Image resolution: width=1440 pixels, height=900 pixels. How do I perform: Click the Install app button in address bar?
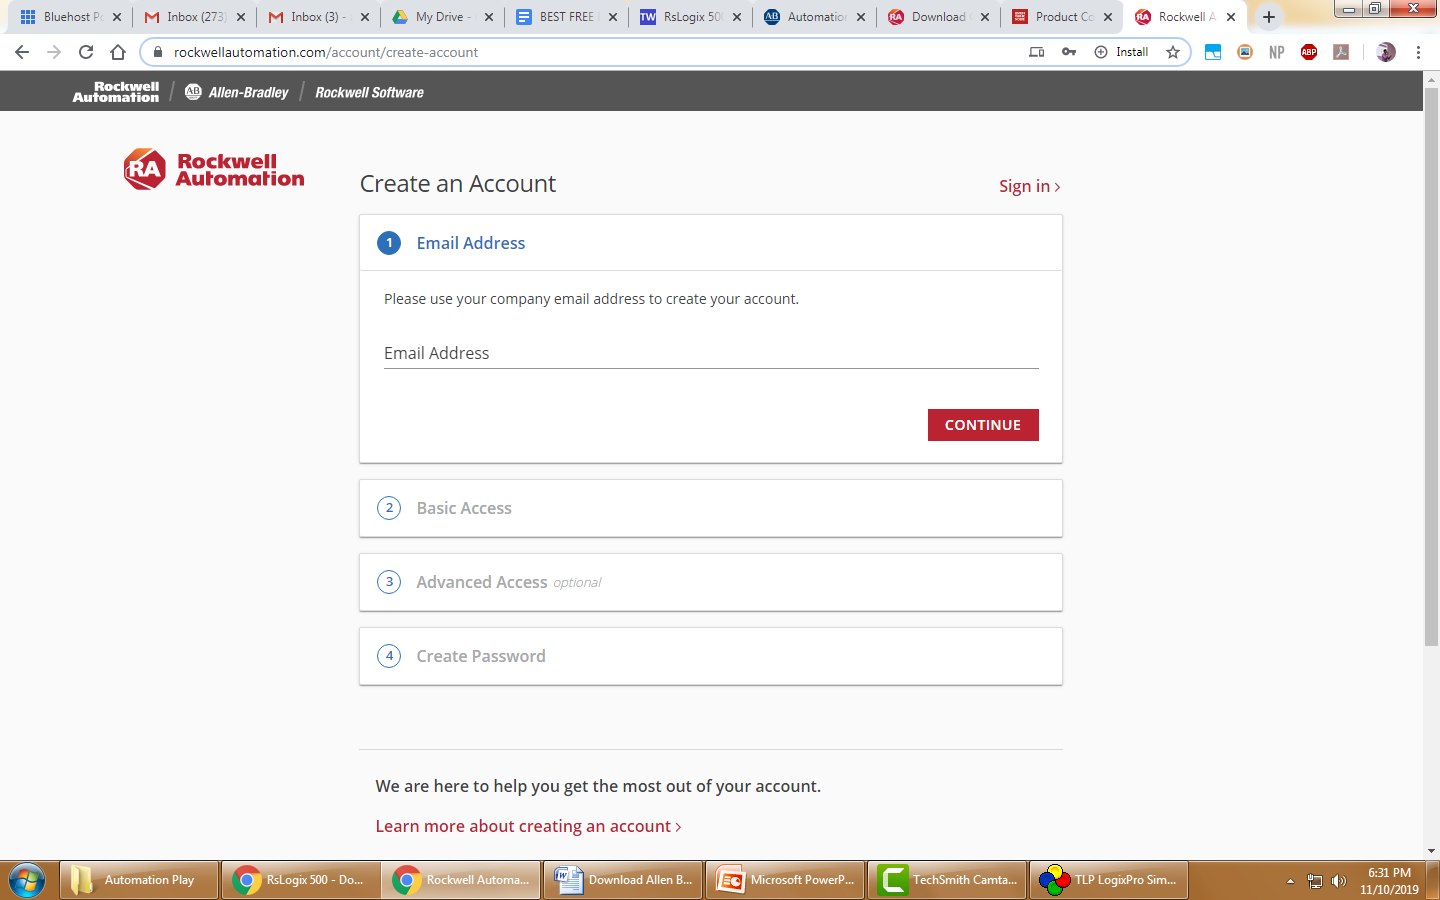(1122, 52)
